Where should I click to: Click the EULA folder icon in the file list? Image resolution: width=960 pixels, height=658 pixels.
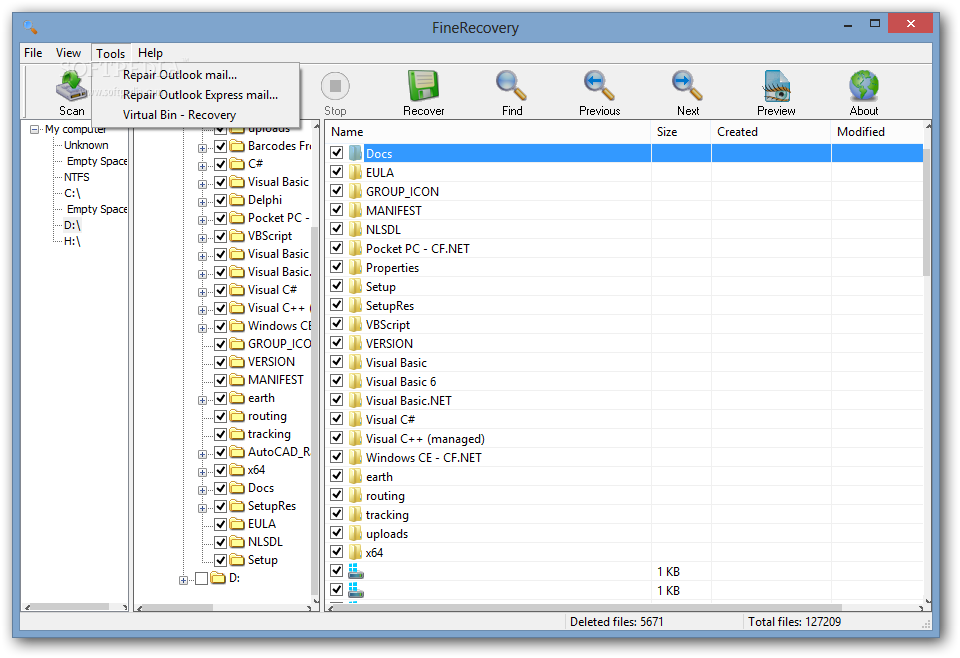(355, 172)
